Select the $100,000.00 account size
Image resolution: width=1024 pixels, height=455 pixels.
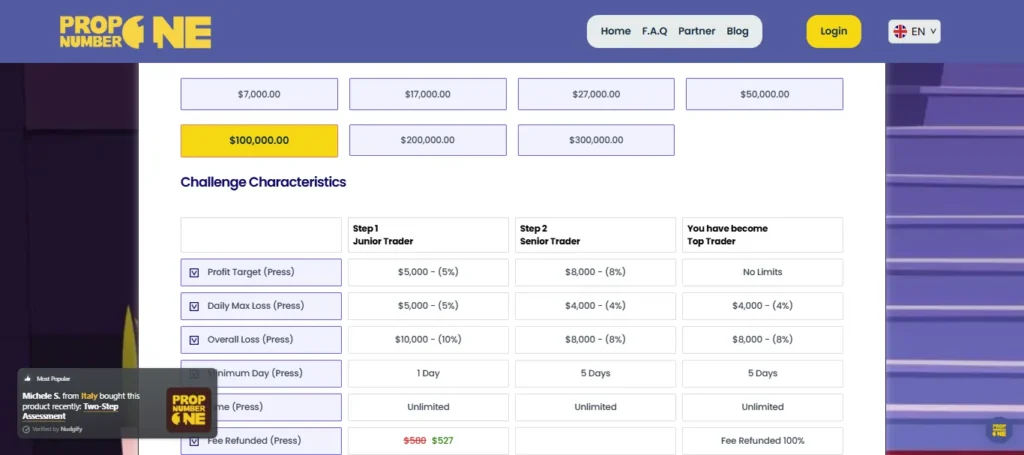(x=259, y=140)
